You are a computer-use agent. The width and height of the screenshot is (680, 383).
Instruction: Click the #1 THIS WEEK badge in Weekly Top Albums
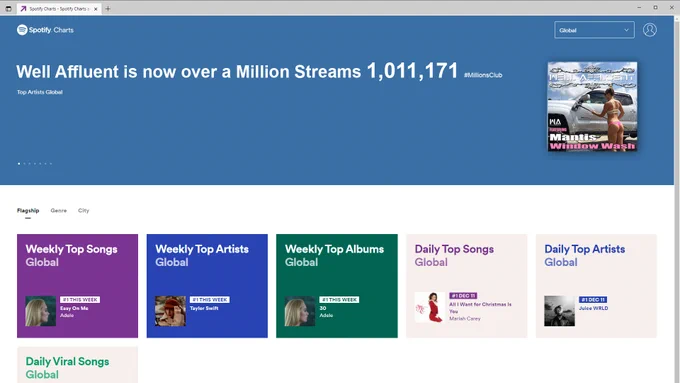pos(339,300)
